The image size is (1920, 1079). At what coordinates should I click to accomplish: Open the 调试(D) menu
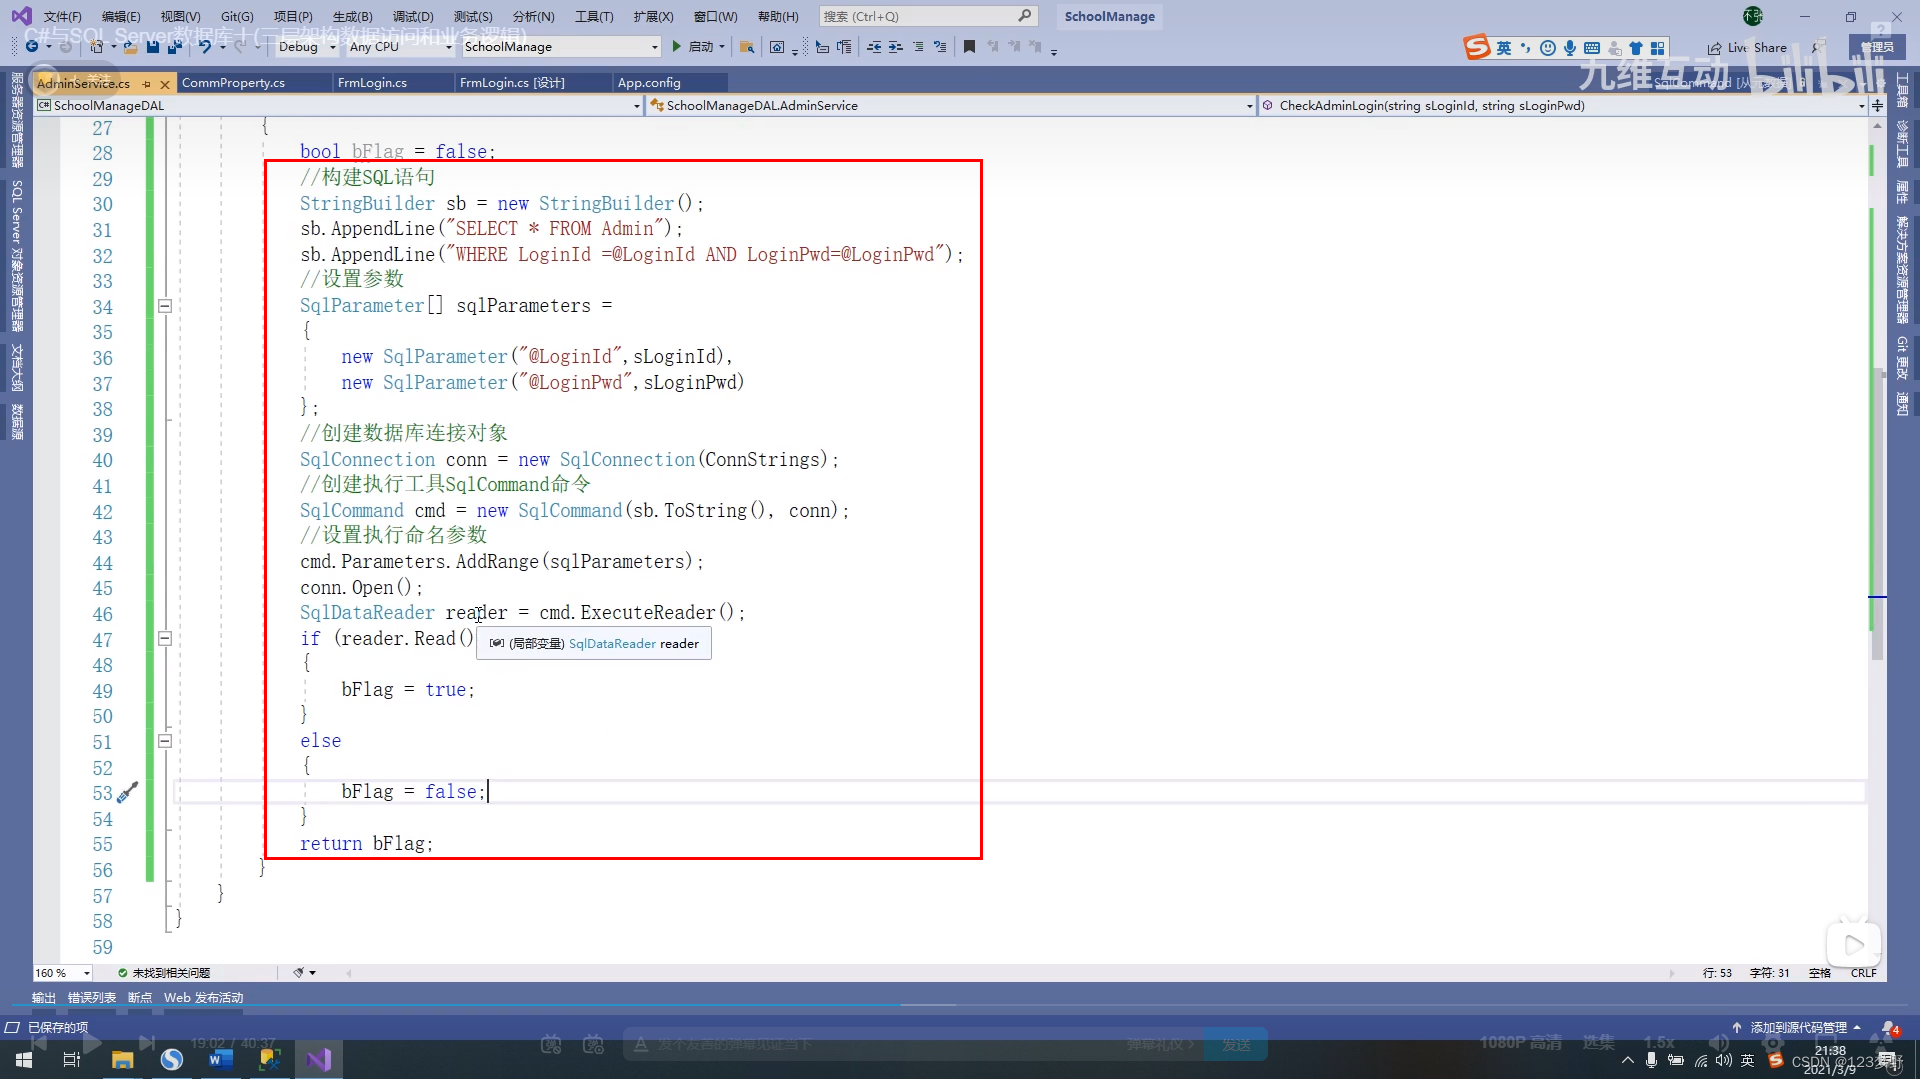[413, 16]
